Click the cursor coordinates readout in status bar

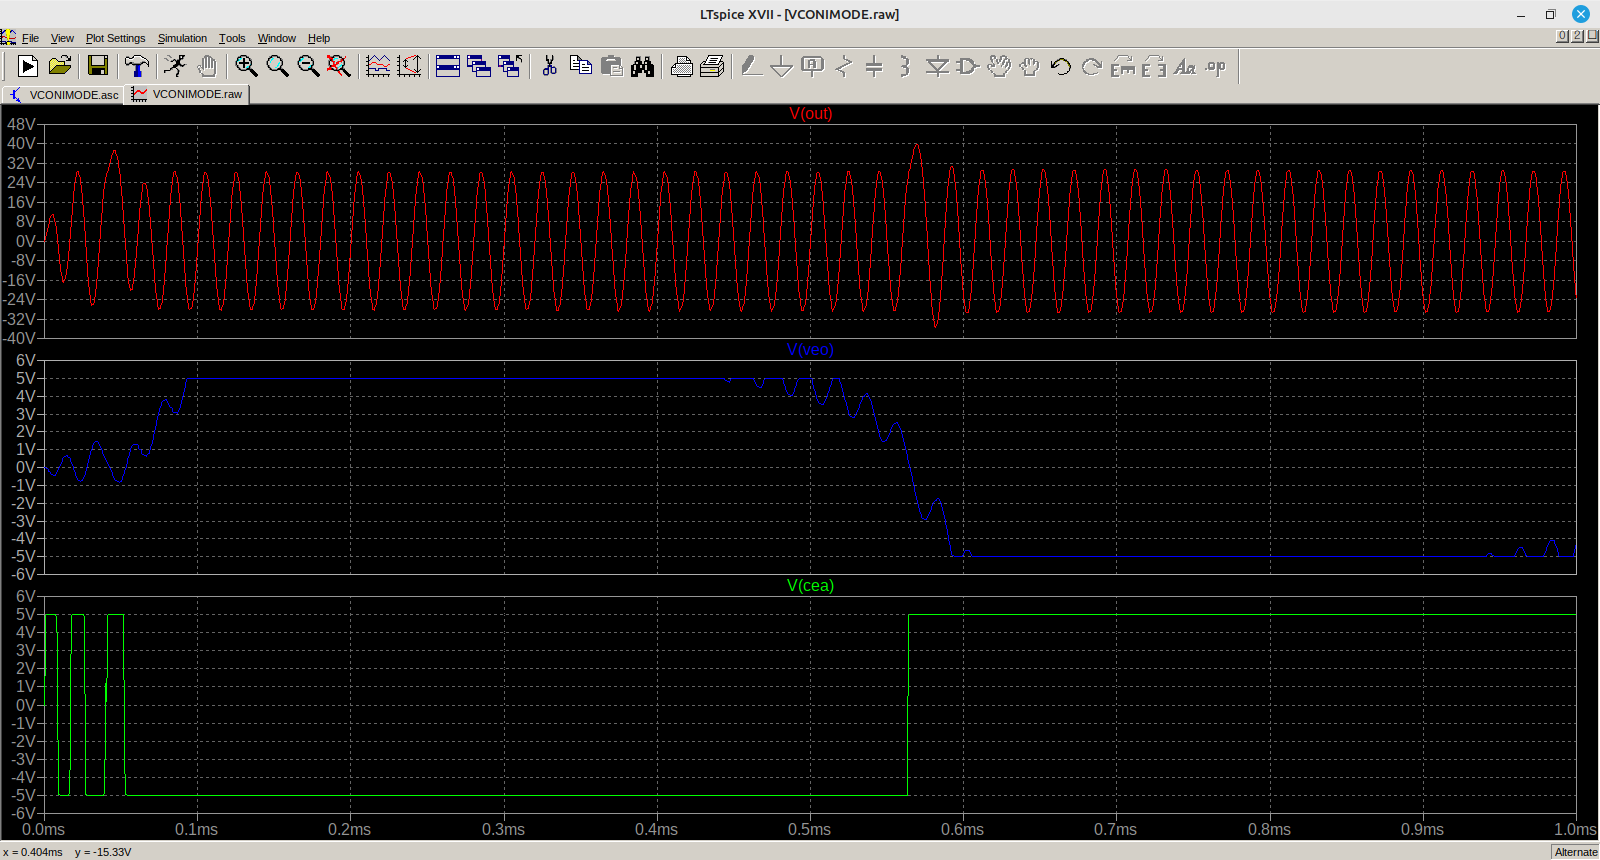point(67,852)
